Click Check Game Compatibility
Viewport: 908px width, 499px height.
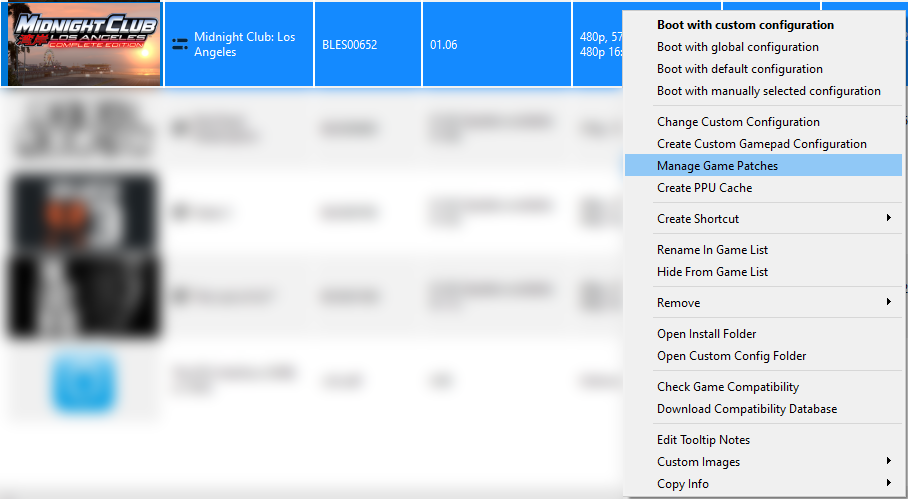coord(727,387)
